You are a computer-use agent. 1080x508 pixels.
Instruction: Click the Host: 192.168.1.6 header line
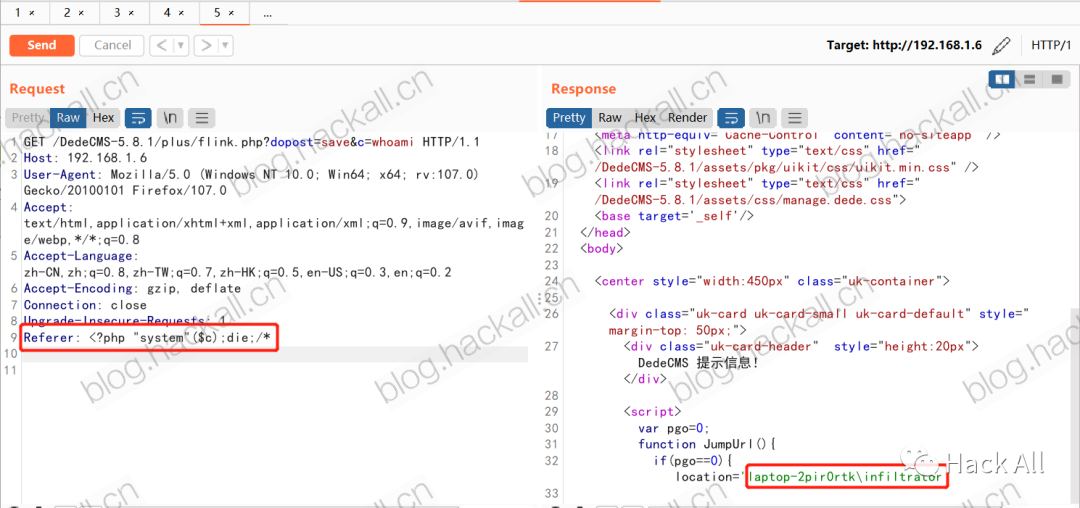[x=85, y=158]
